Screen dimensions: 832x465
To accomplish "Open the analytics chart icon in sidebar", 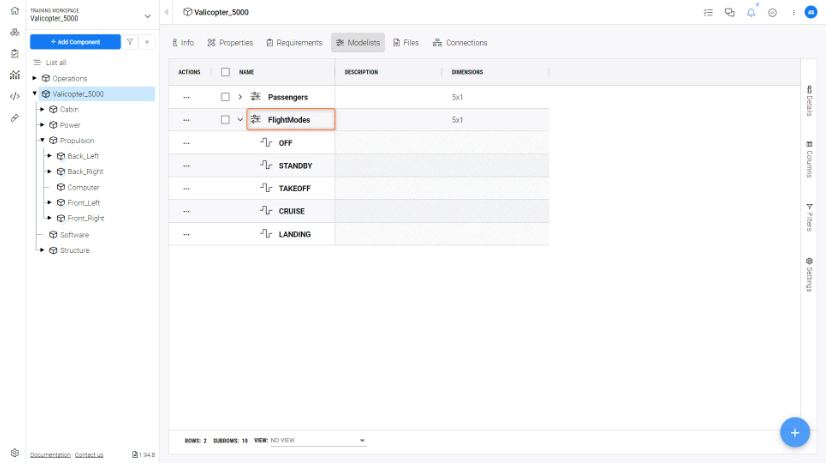I will coord(14,75).
